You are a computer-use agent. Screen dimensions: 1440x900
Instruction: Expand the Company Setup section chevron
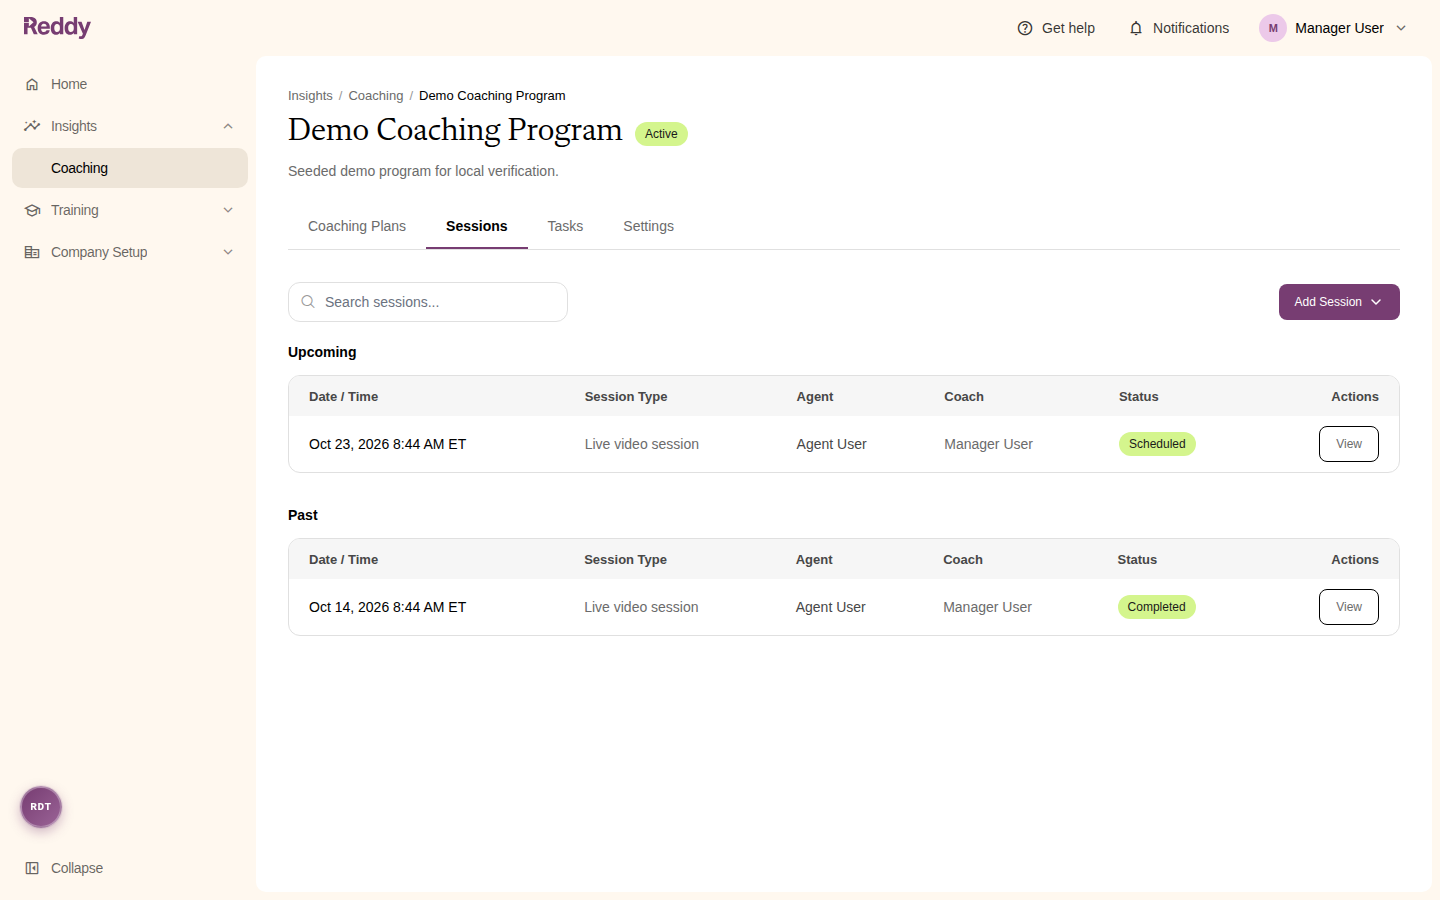pyautogui.click(x=228, y=252)
